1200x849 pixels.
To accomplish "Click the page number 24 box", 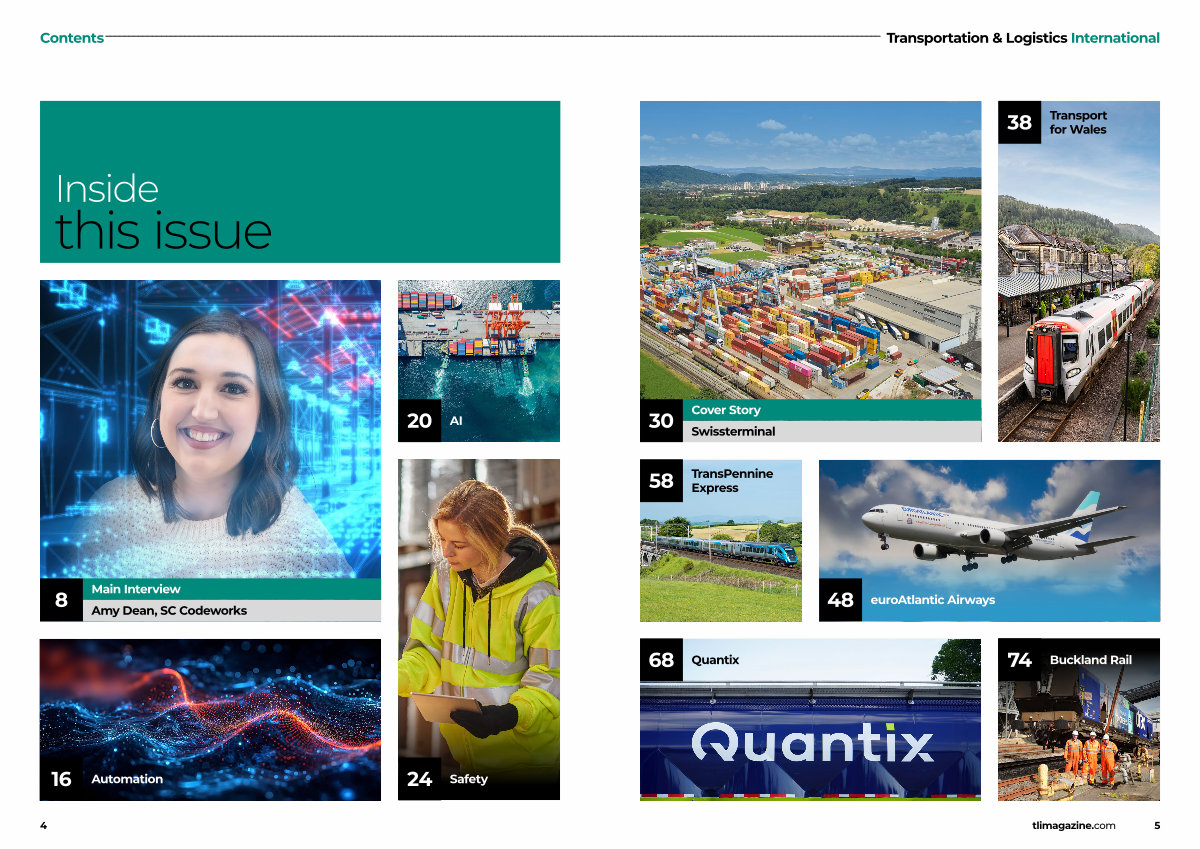I will tap(419, 779).
